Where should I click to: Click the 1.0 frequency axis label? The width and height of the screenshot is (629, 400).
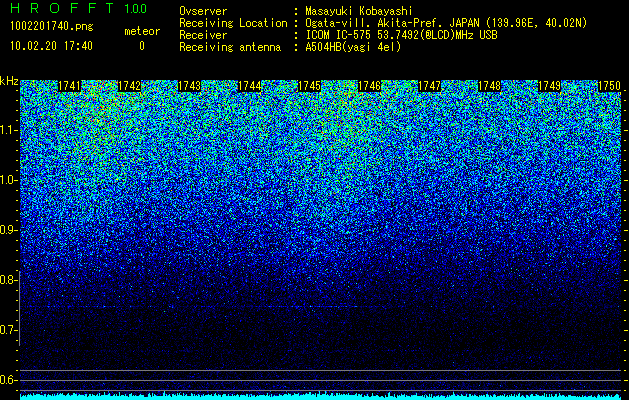pos(8,180)
